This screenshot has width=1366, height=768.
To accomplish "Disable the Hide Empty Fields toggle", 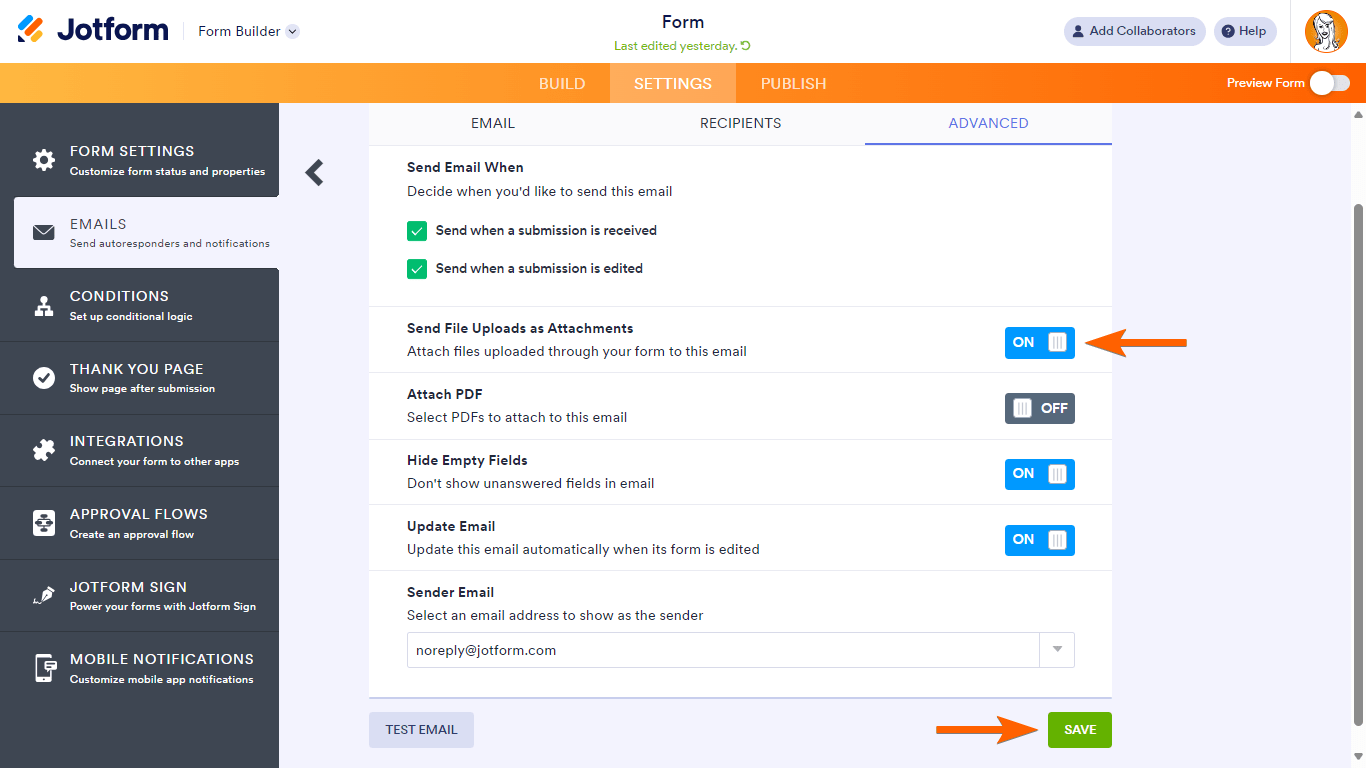I will pyautogui.click(x=1040, y=474).
